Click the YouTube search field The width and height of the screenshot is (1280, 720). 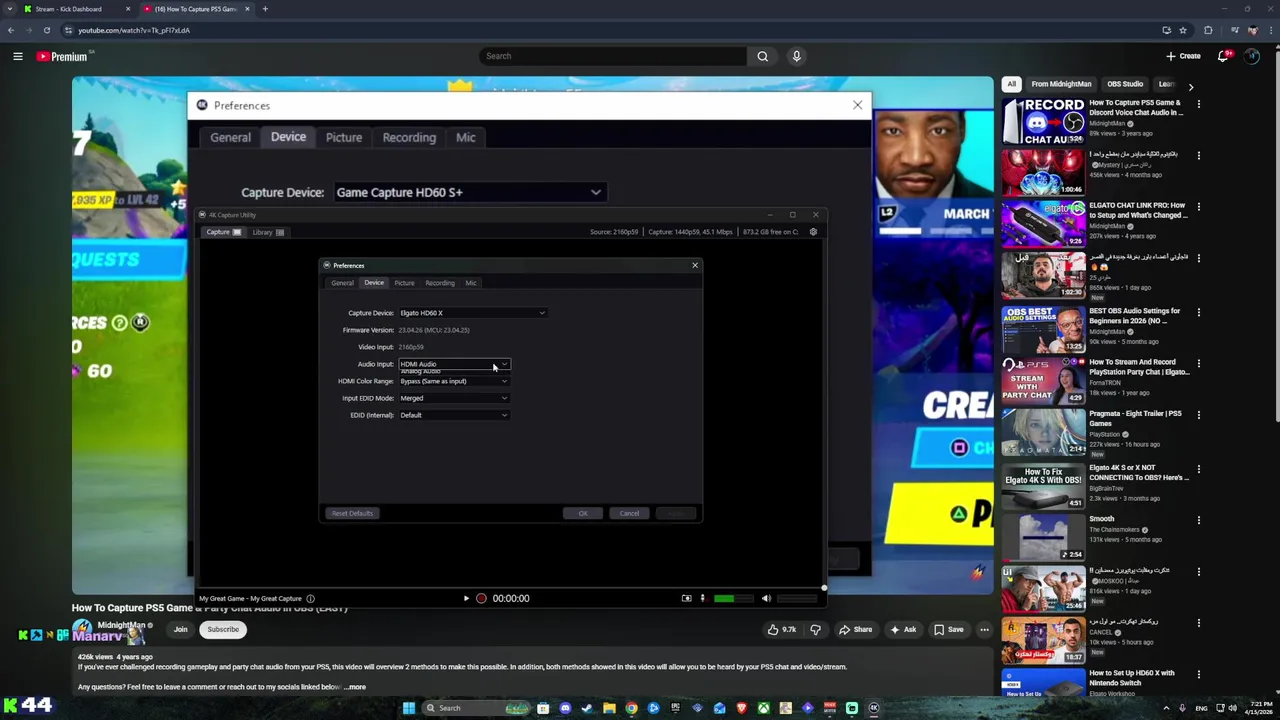coord(612,56)
